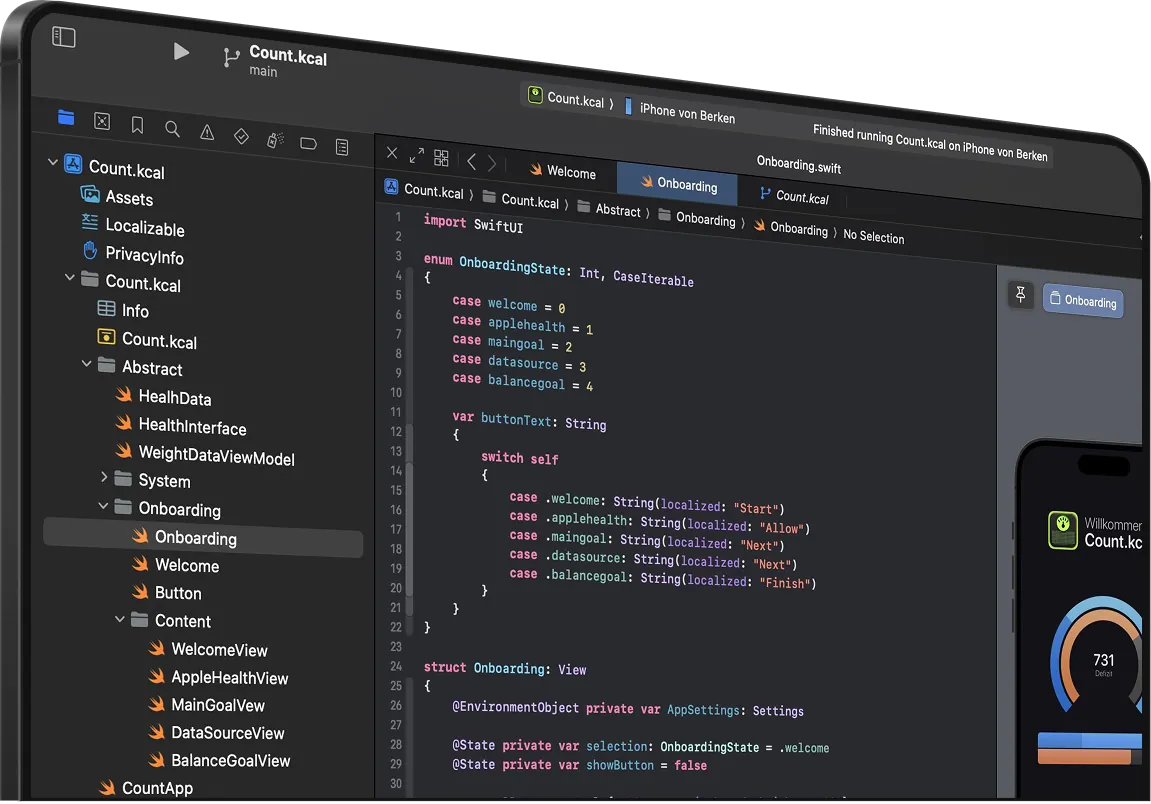This screenshot has width=1151, height=804.
Task: Select the Project navigator folder icon
Action: [66, 117]
